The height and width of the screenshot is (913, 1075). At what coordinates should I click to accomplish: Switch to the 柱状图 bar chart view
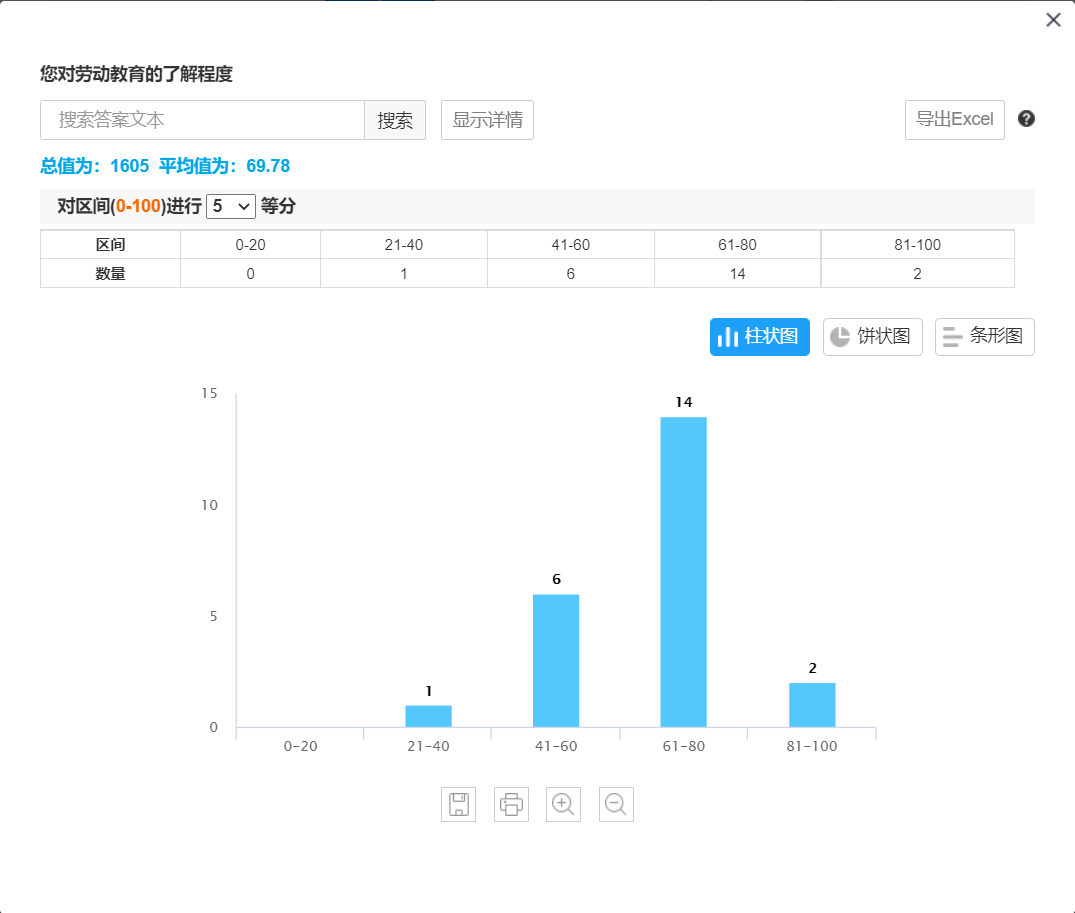point(760,337)
